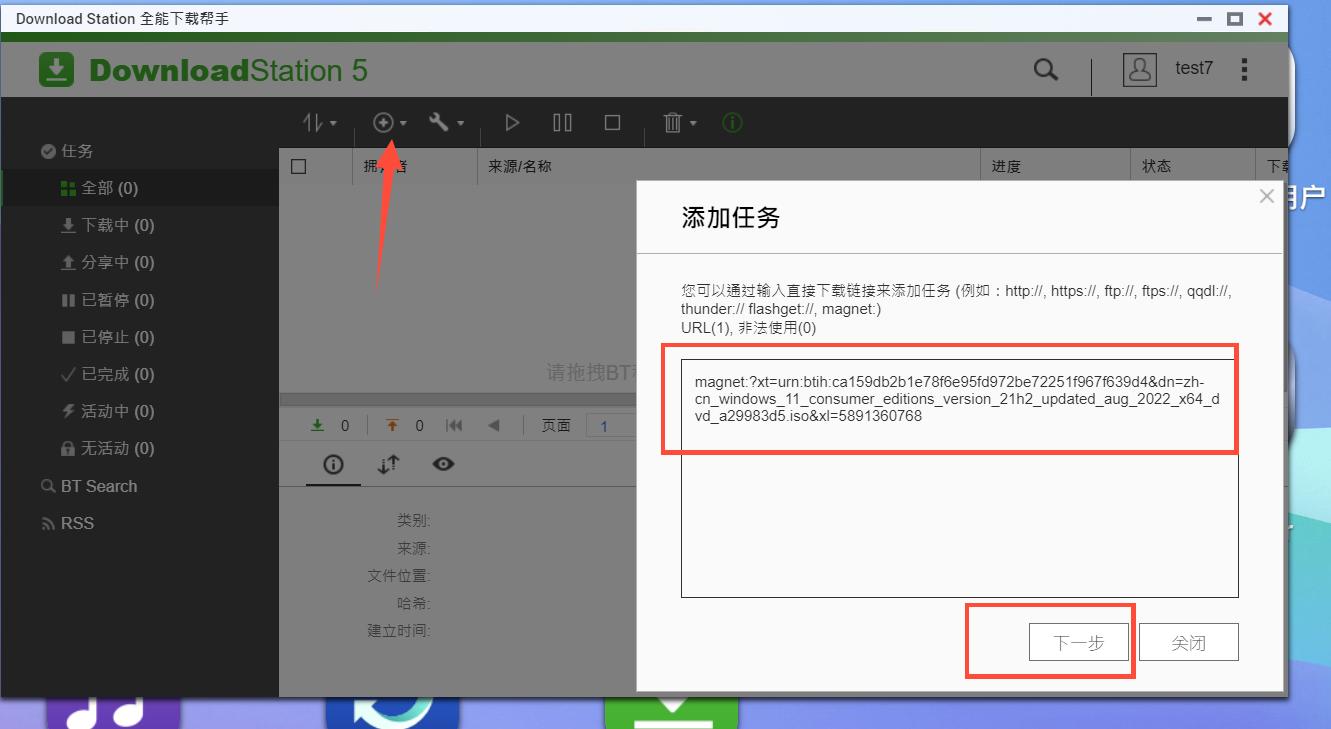Toggle the eye preview icon
Viewport: 1331px width, 729px height.
[443, 464]
